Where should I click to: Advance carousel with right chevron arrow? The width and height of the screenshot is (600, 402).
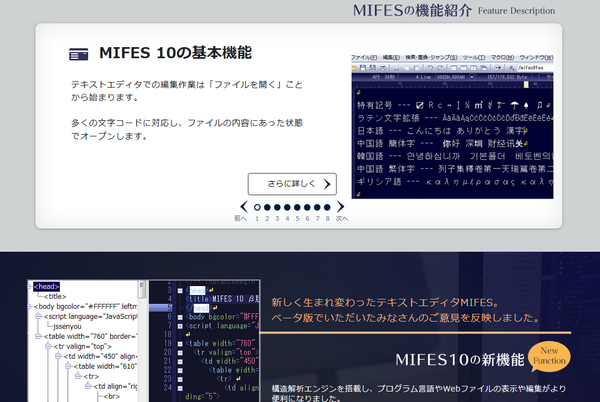coord(340,207)
